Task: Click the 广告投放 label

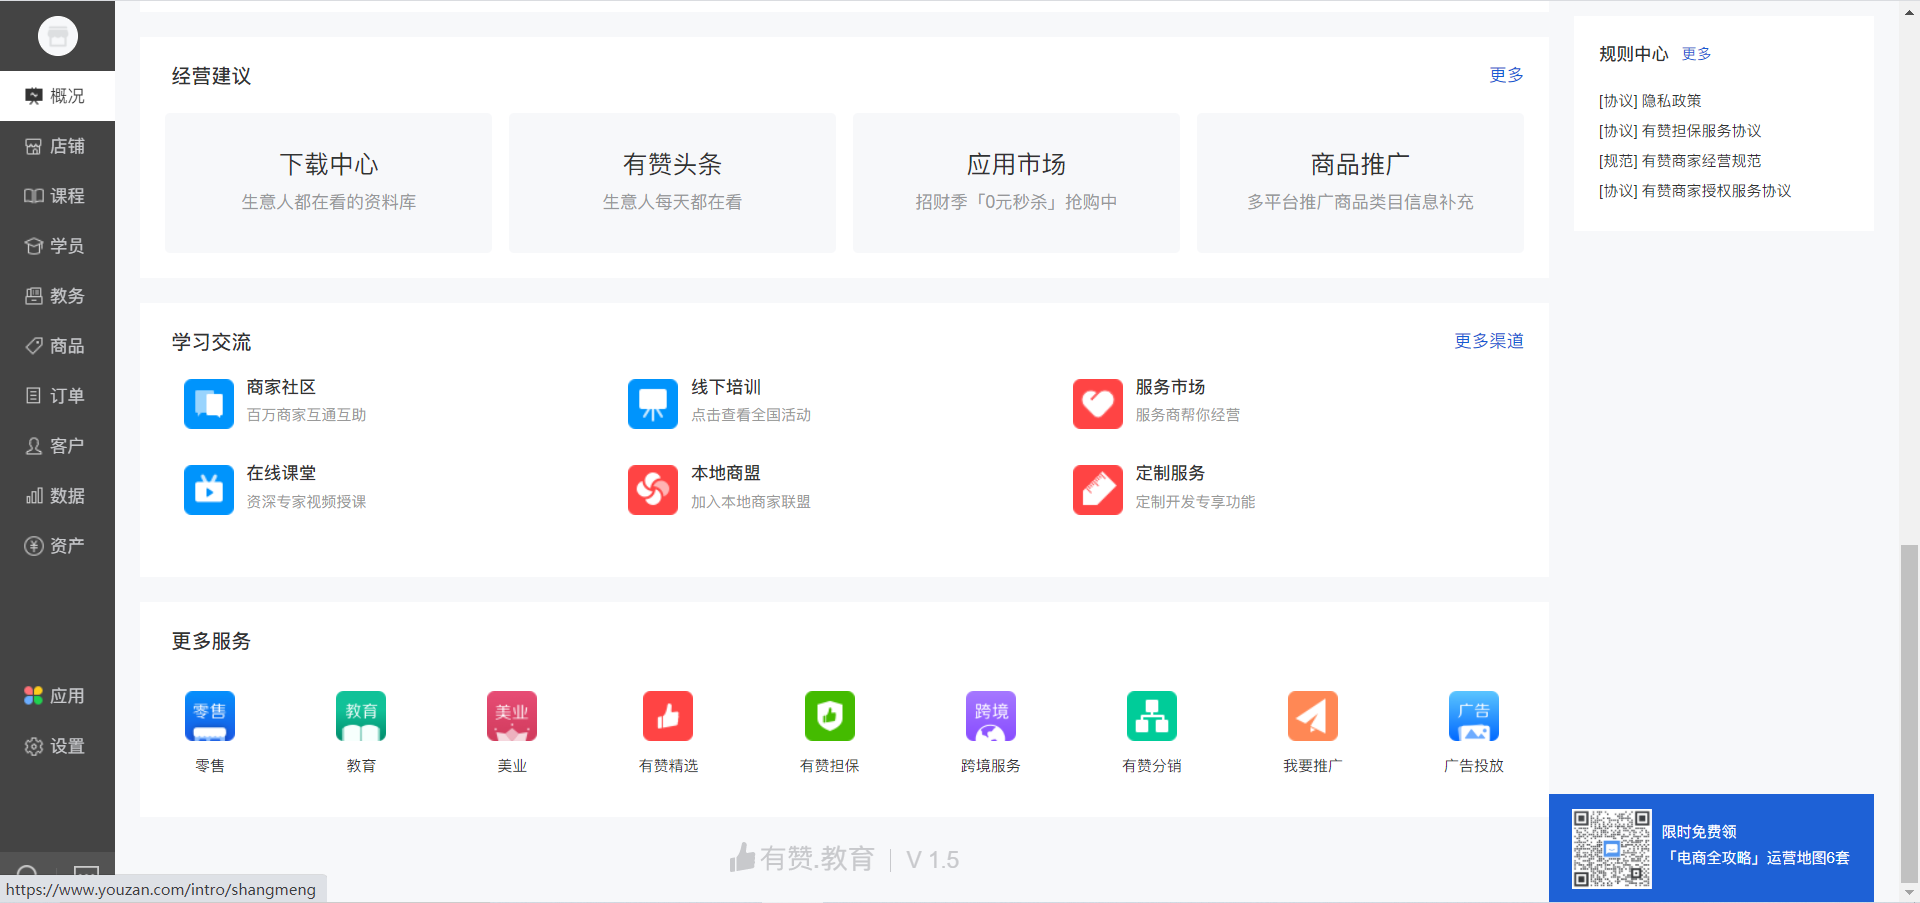Action: 1474,766
